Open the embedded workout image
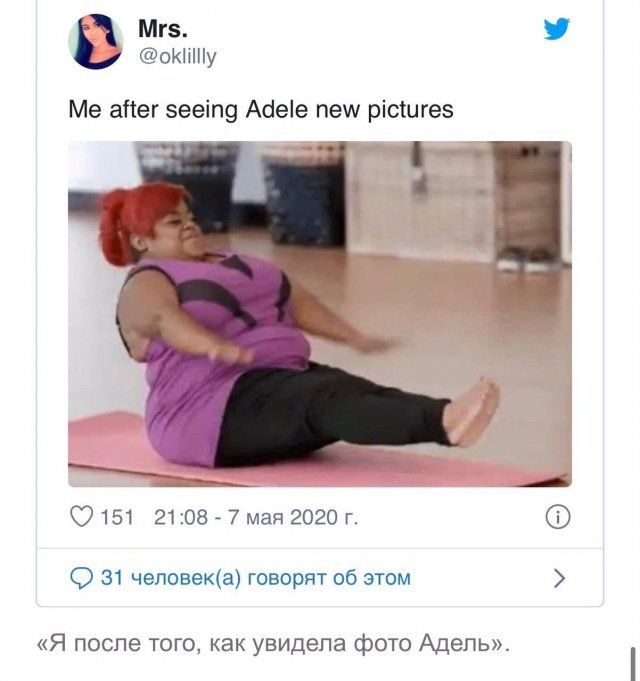640x681 pixels. point(320,314)
